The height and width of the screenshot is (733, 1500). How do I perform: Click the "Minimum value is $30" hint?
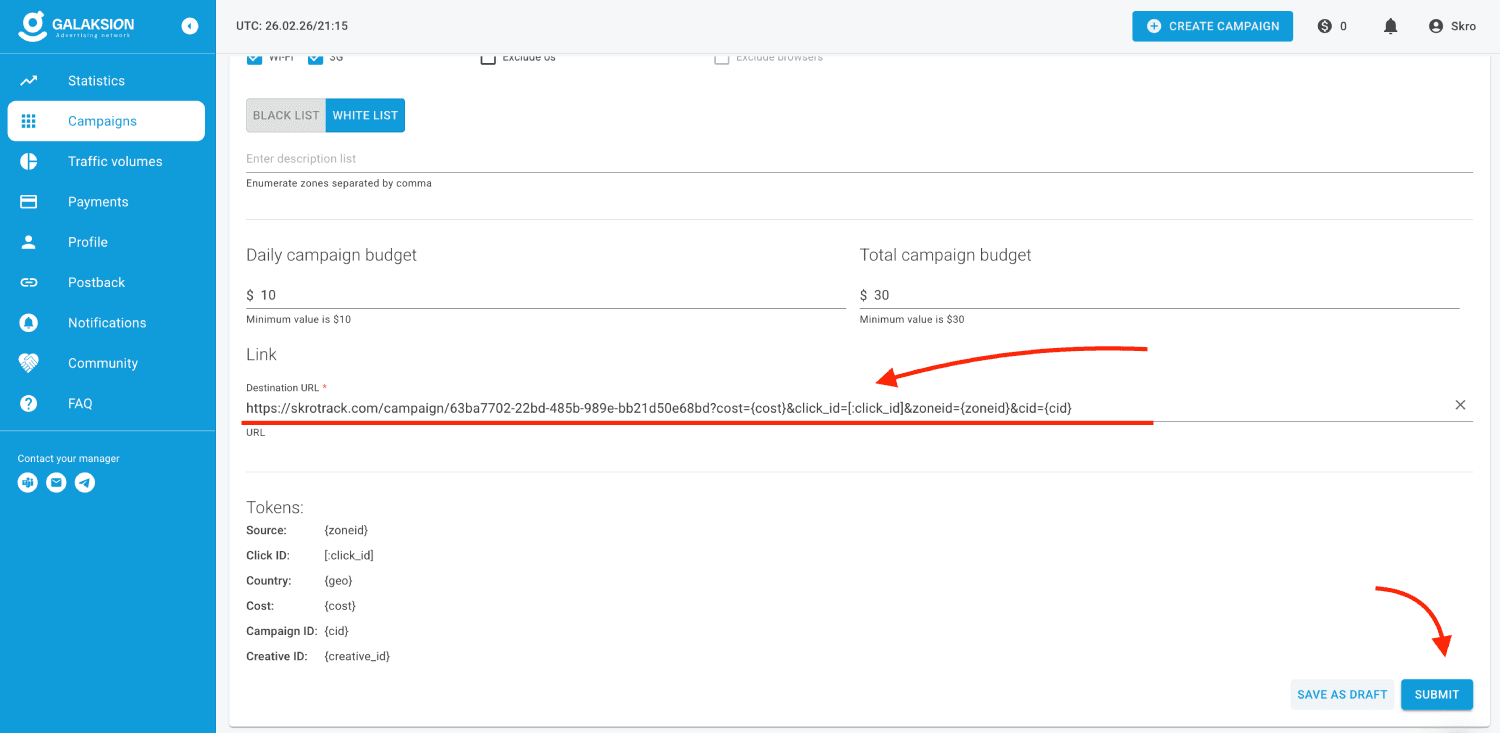point(912,320)
